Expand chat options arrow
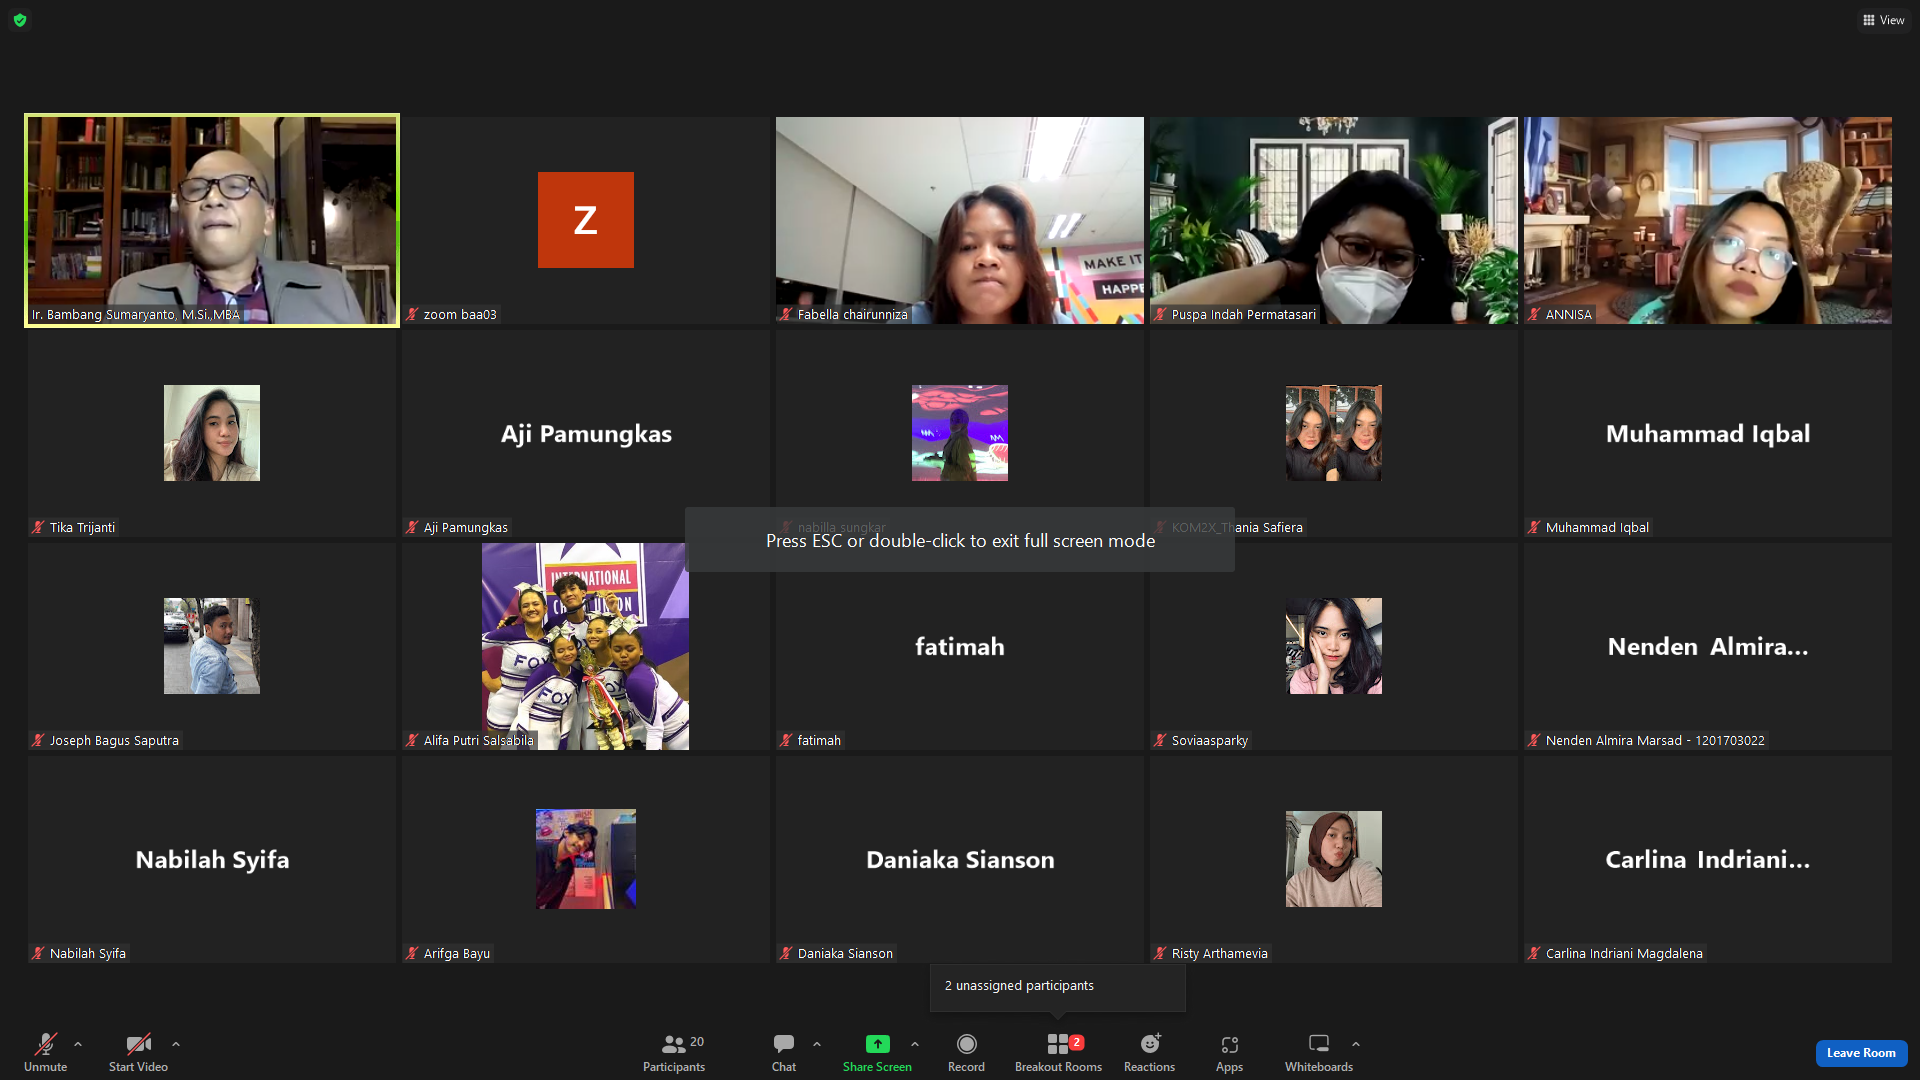 tap(817, 1044)
